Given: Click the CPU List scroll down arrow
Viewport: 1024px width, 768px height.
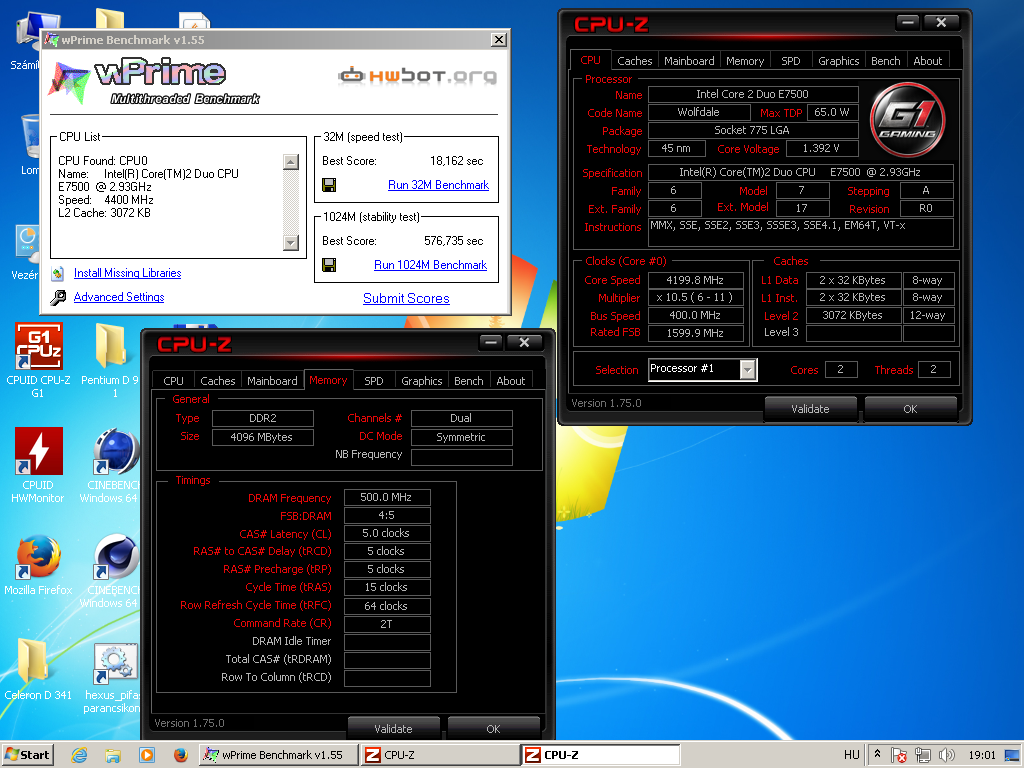Looking at the screenshot, I should click(291, 242).
